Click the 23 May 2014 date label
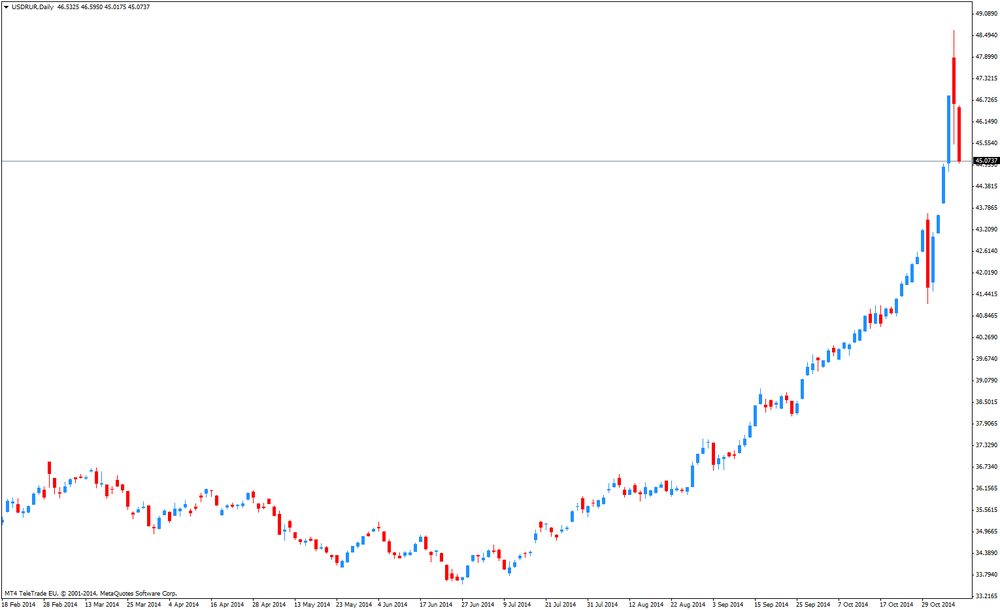This screenshot has width=1000, height=610. point(354,604)
